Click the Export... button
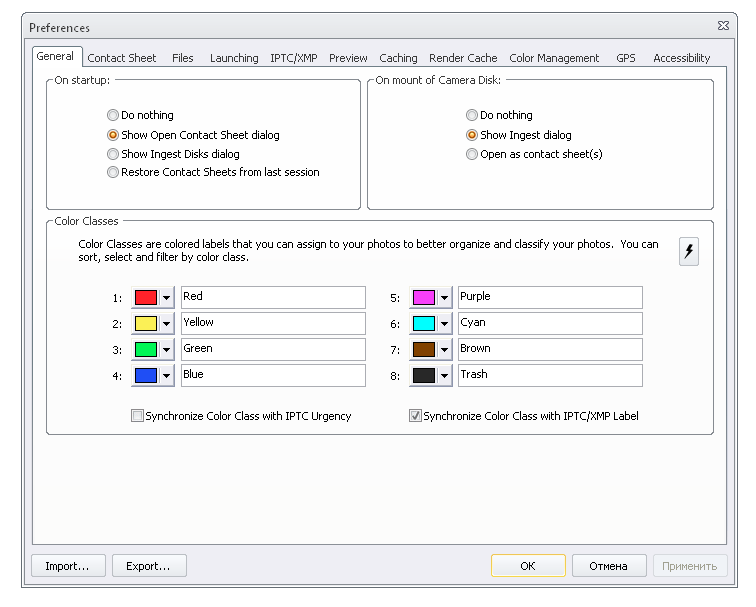Viewport: 756px width, 607px height. [x=148, y=566]
